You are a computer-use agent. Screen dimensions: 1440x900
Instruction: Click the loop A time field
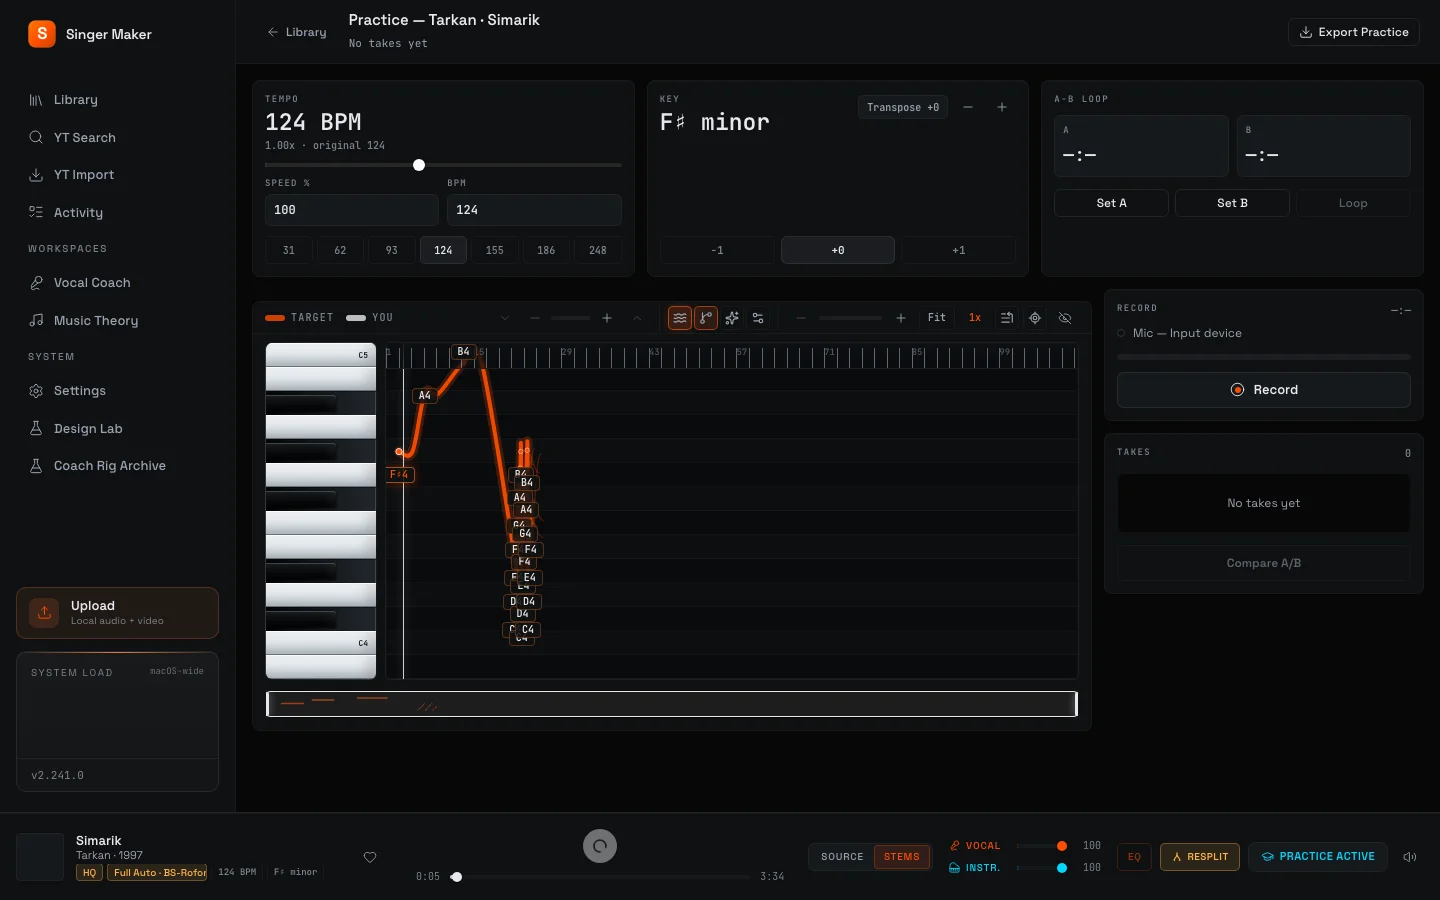coord(1141,146)
